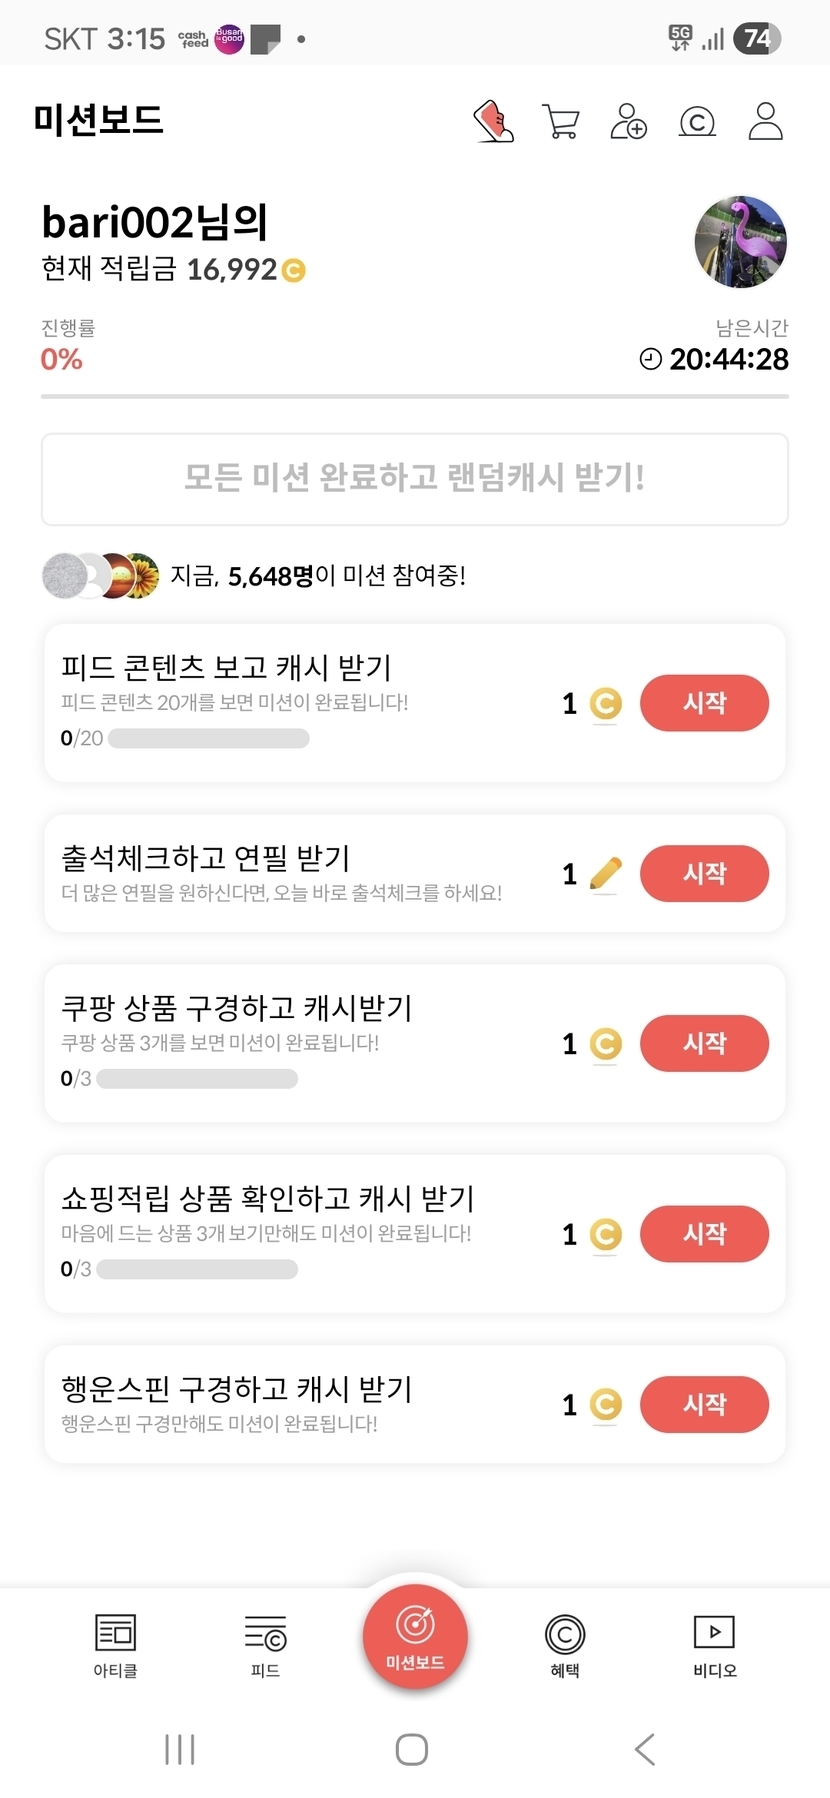Tap the flamingo profile picture

[x=740, y=242]
